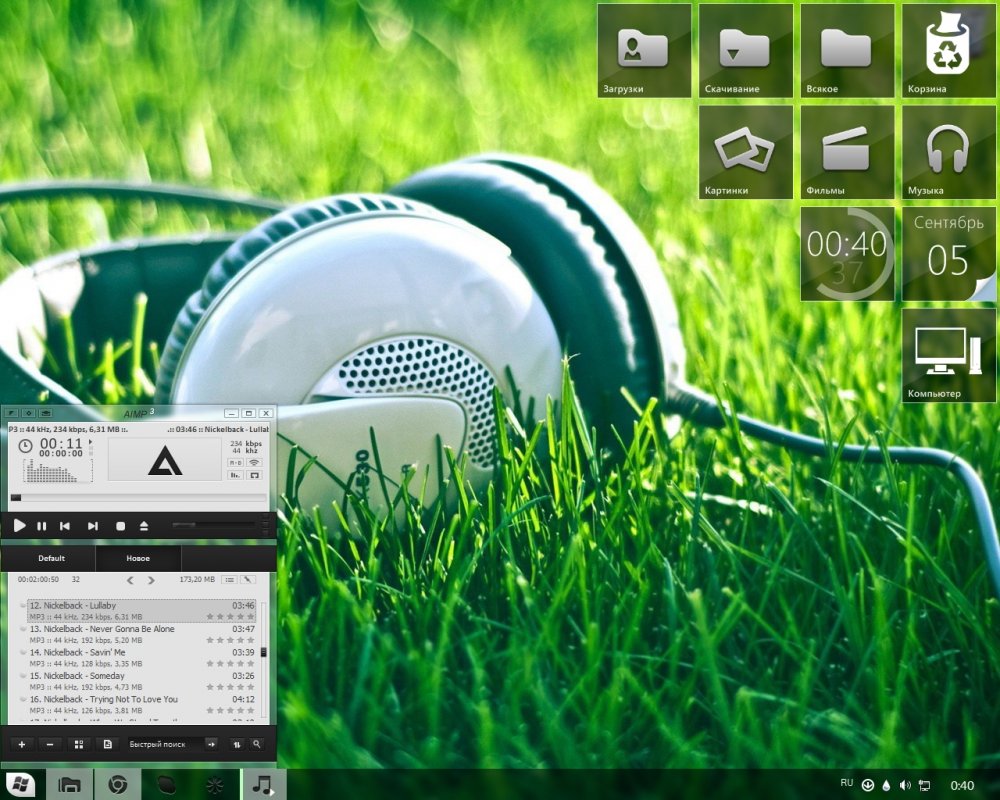Skip to previous track in AIMP
The height and width of the screenshot is (800, 1000).
pyautogui.click(x=64, y=526)
